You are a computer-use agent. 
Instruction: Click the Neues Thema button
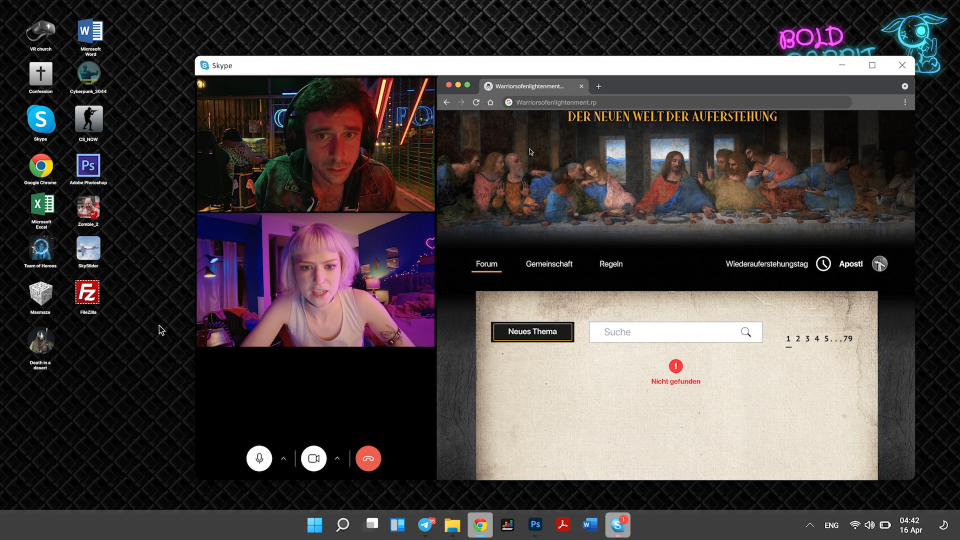(533, 332)
